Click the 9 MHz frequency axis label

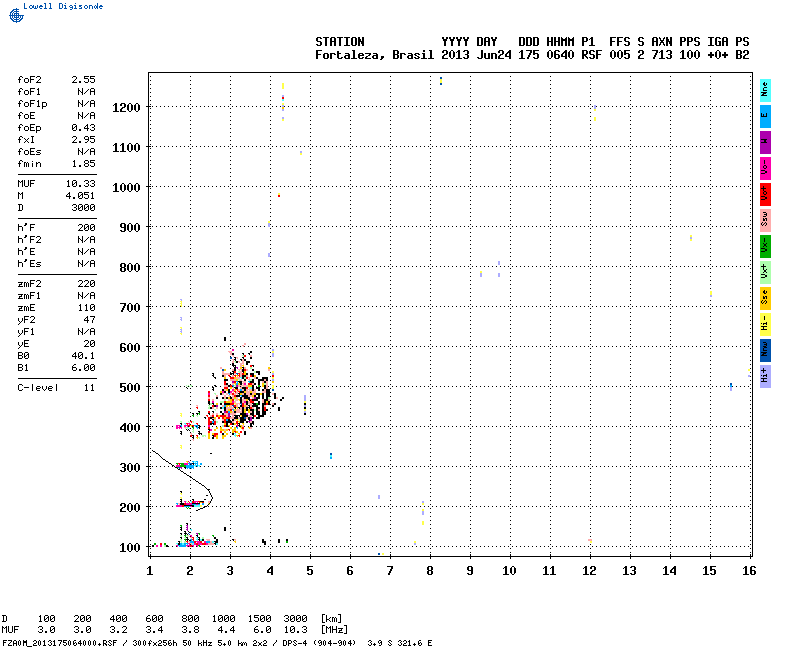pyautogui.click(x=470, y=571)
